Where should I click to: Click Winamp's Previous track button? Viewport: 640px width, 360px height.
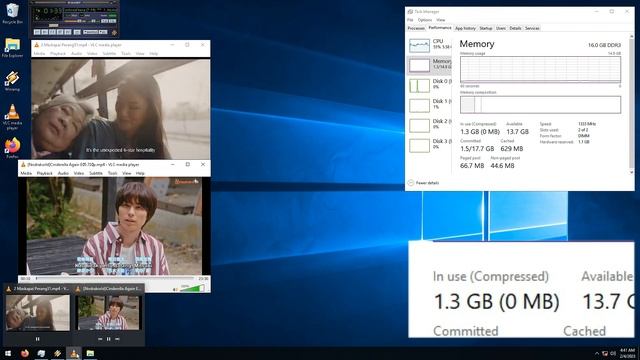37,32
